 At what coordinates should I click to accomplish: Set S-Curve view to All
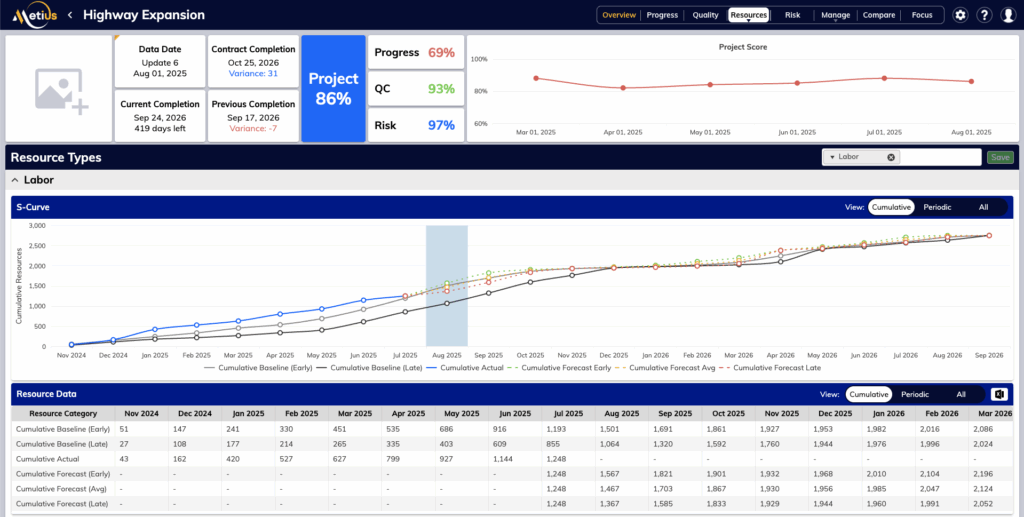click(x=983, y=207)
